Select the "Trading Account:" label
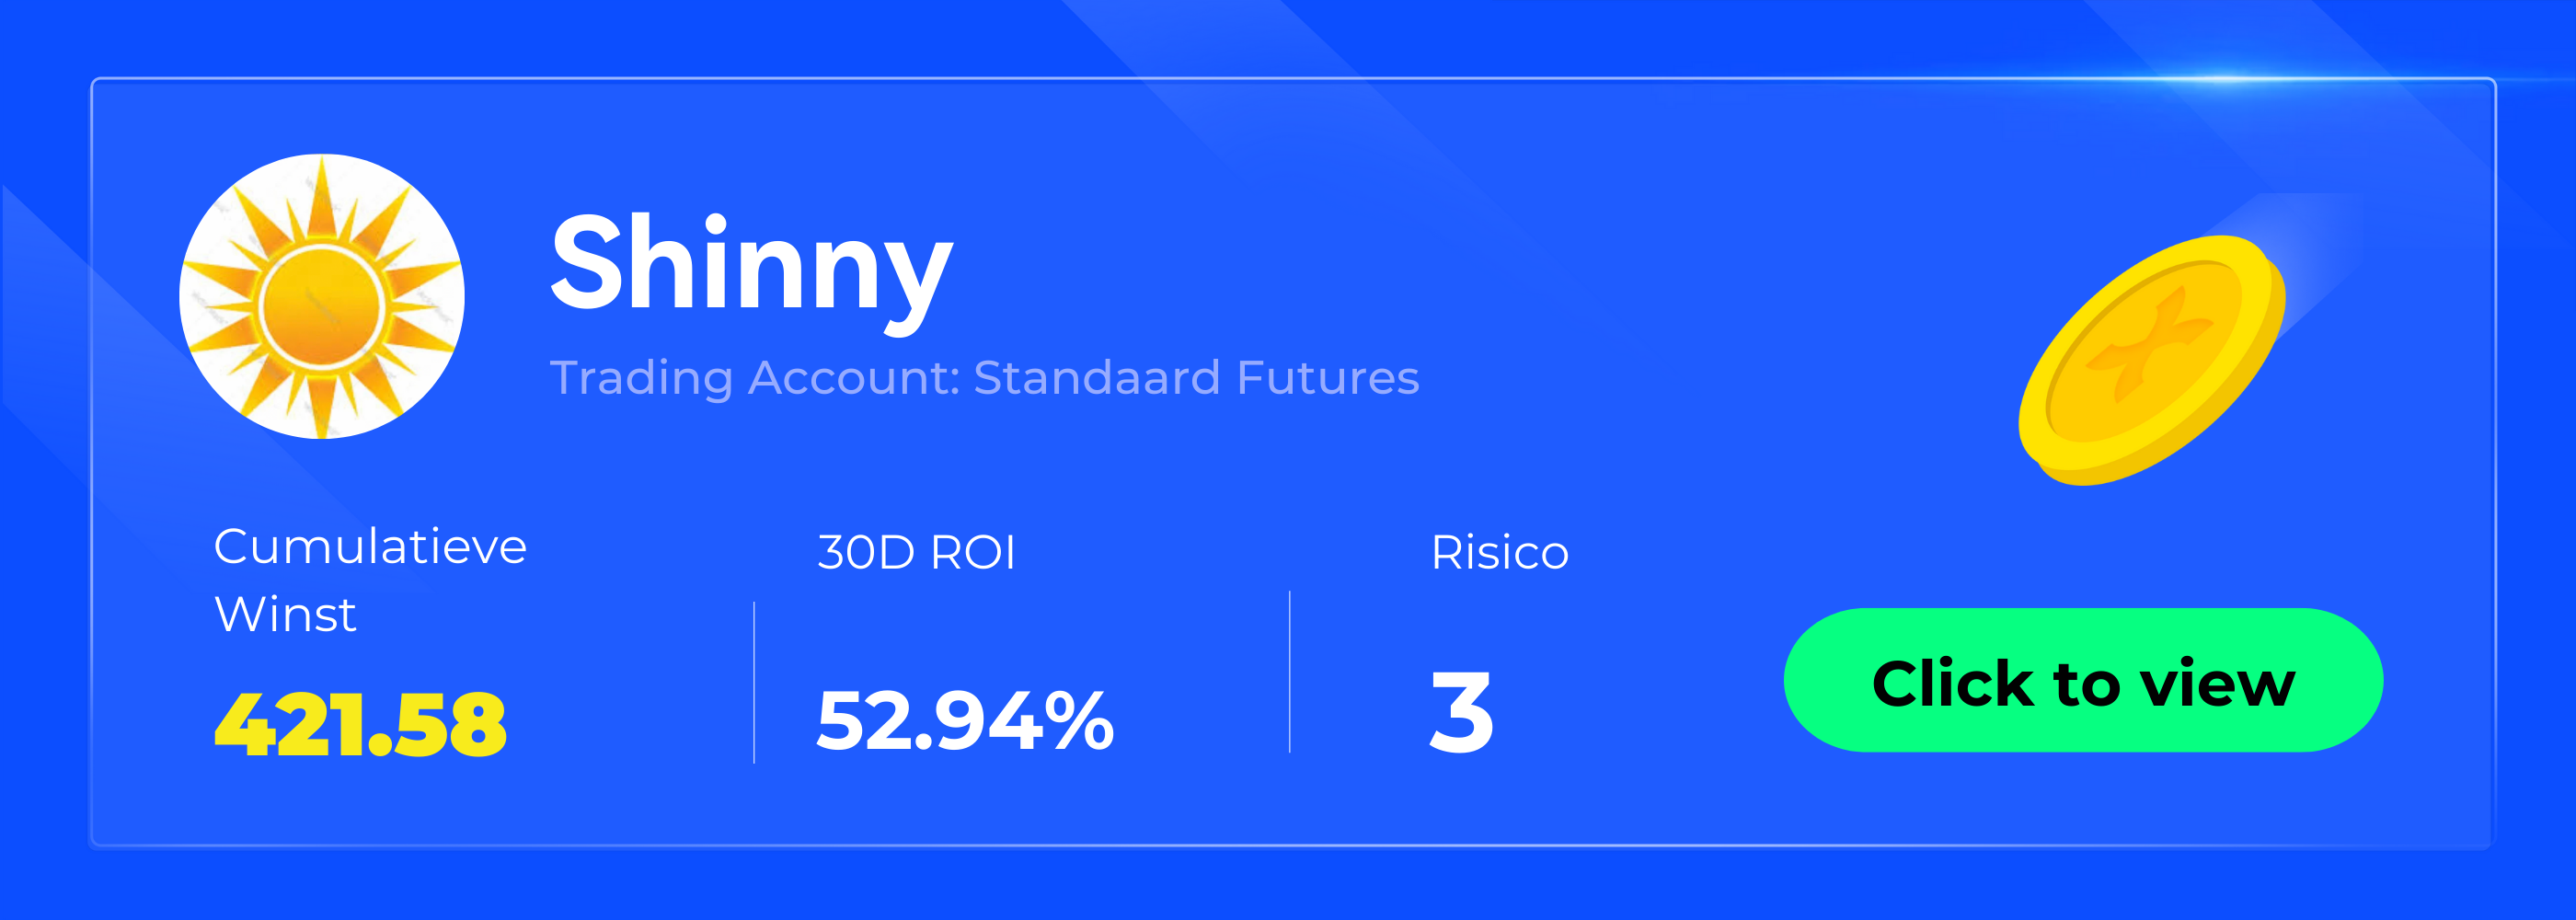Image resolution: width=2576 pixels, height=920 pixels. [754, 378]
